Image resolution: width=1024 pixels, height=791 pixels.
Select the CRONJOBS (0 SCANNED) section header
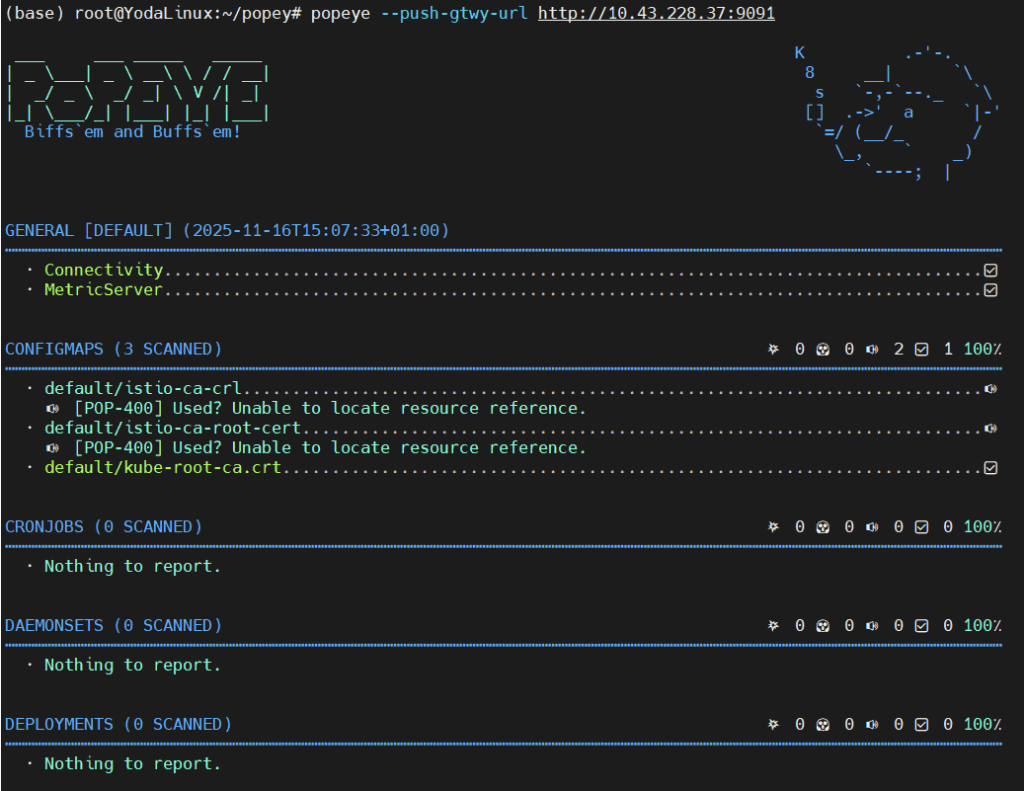click(103, 527)
